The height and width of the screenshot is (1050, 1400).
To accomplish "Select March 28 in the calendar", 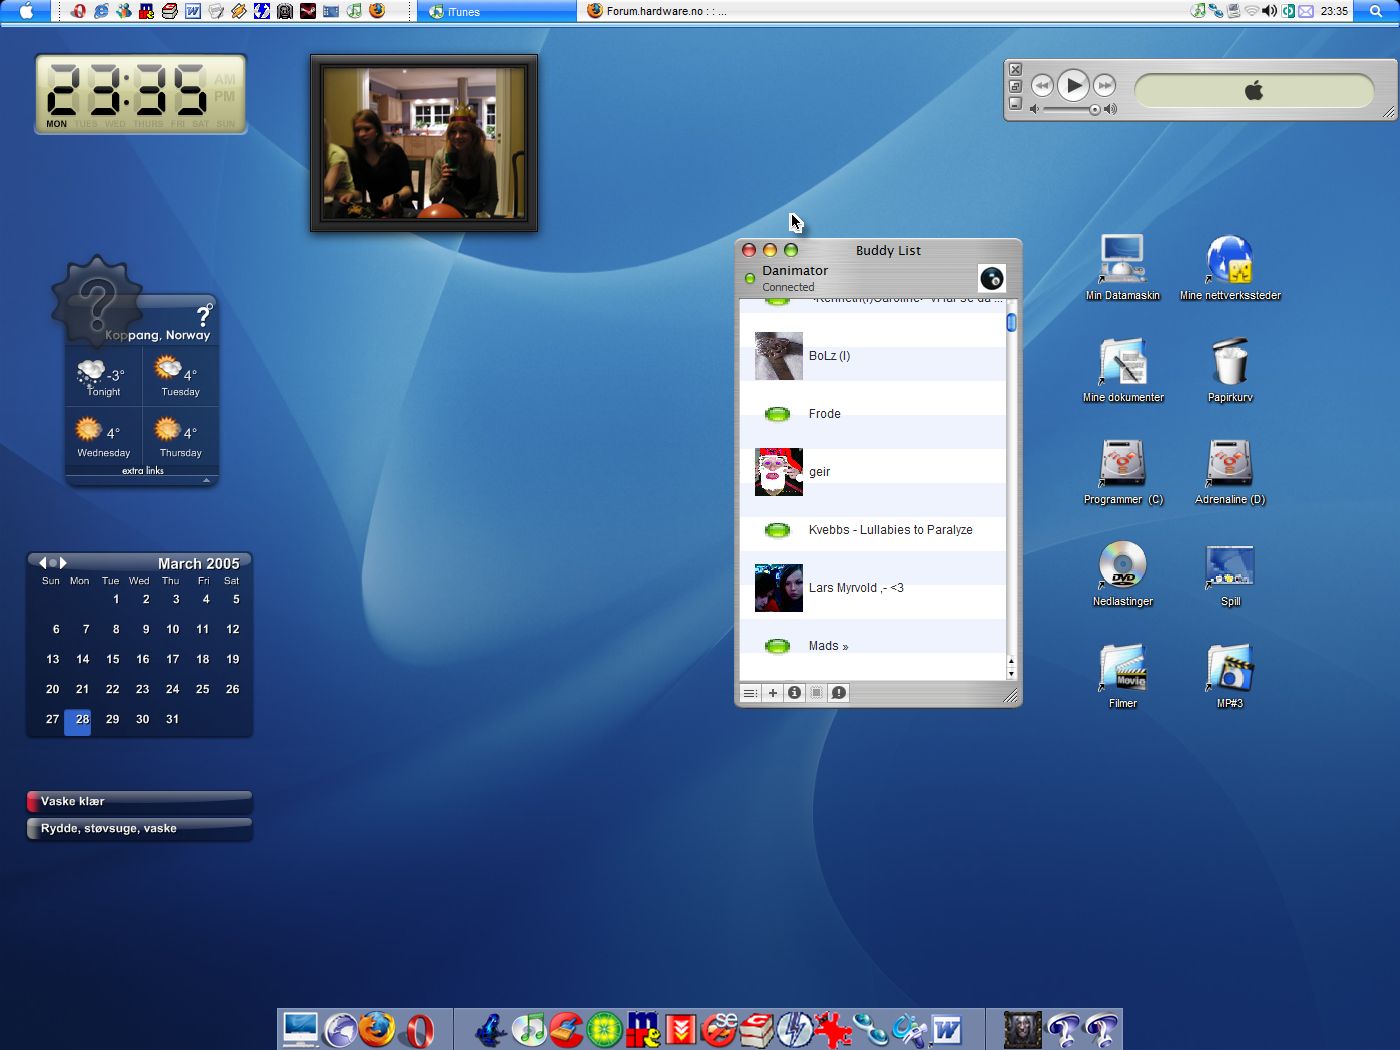I will [x=78, y=720].
